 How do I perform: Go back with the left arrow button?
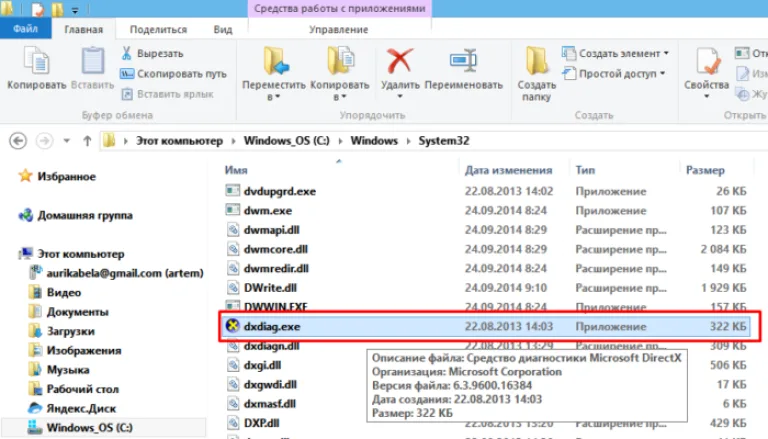18,141
